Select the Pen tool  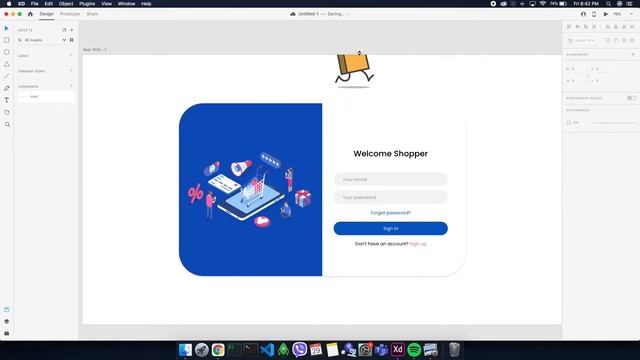tap(7, 88)
